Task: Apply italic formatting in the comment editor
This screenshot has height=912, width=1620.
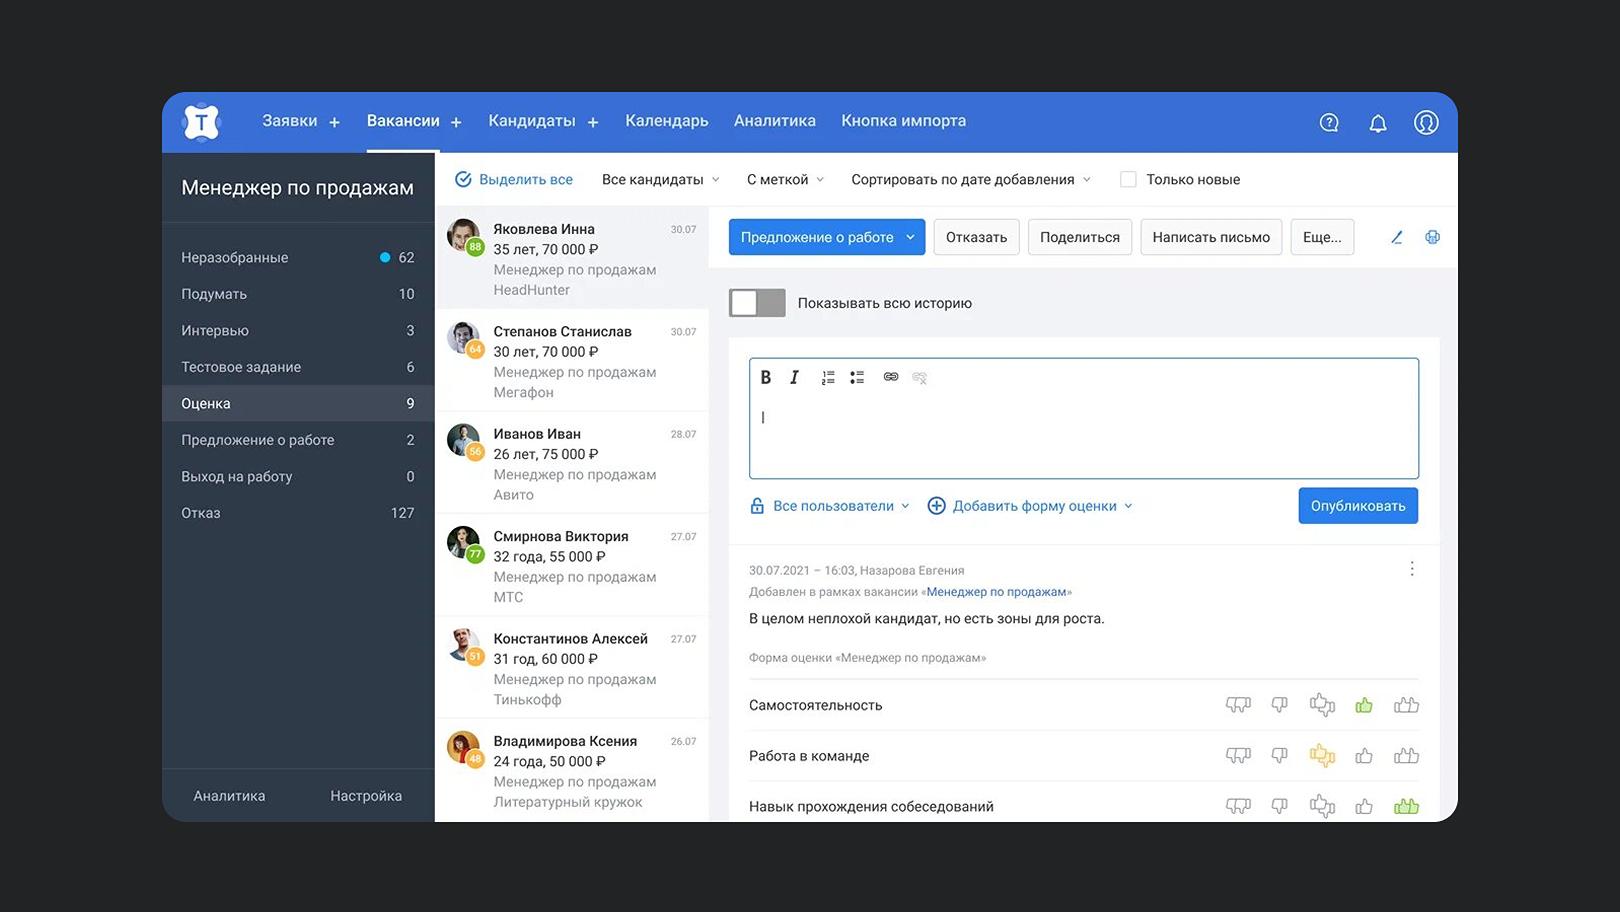Action: pyautogui.click(x=794, y=377)
